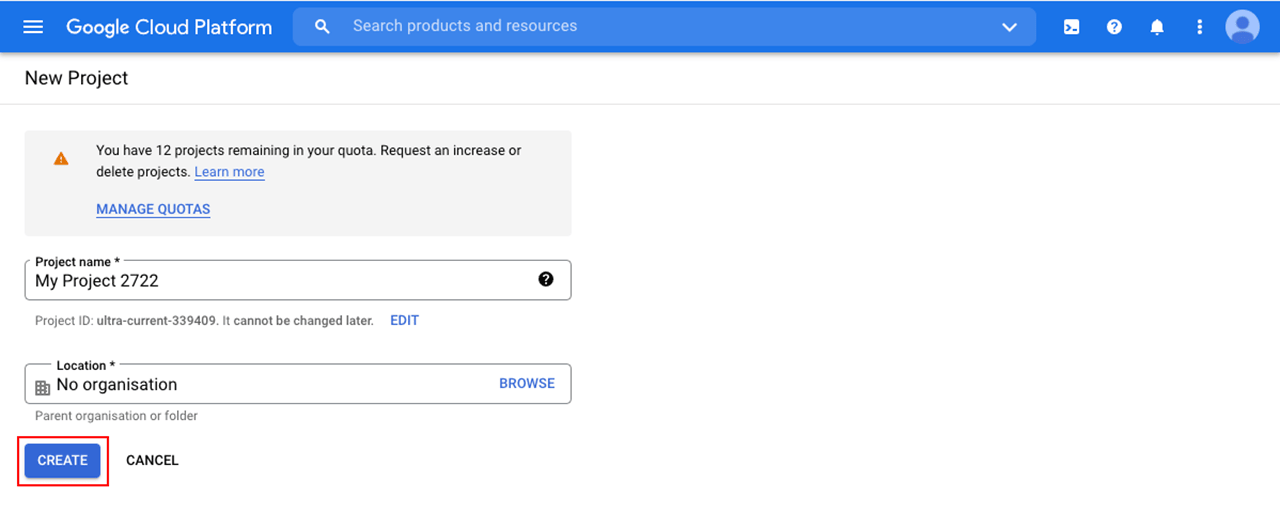Open the MANAGE QUOTAS link
1280x527 pixels.
pos(153,209)
